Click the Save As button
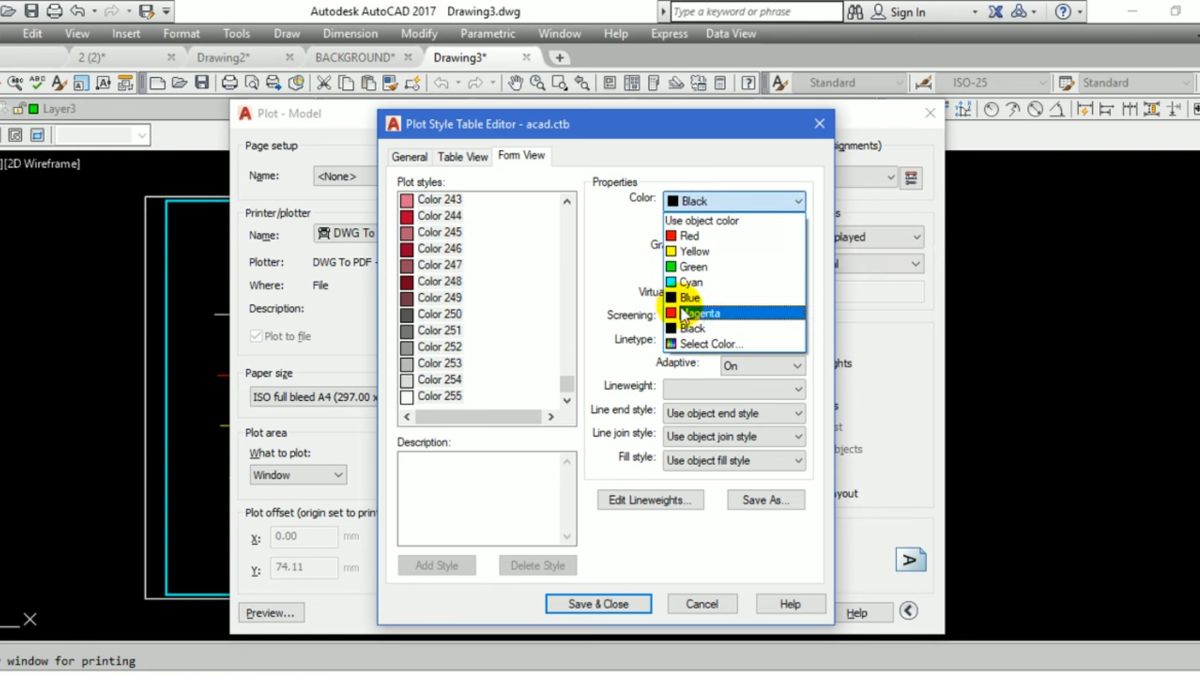 click(766, 500)
